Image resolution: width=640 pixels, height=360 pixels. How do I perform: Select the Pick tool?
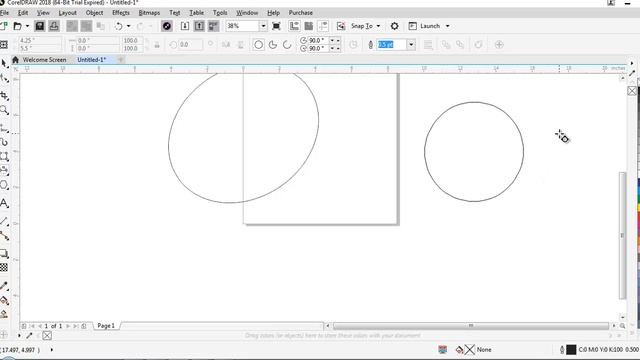pyautogui.click(x=4, y=64)
